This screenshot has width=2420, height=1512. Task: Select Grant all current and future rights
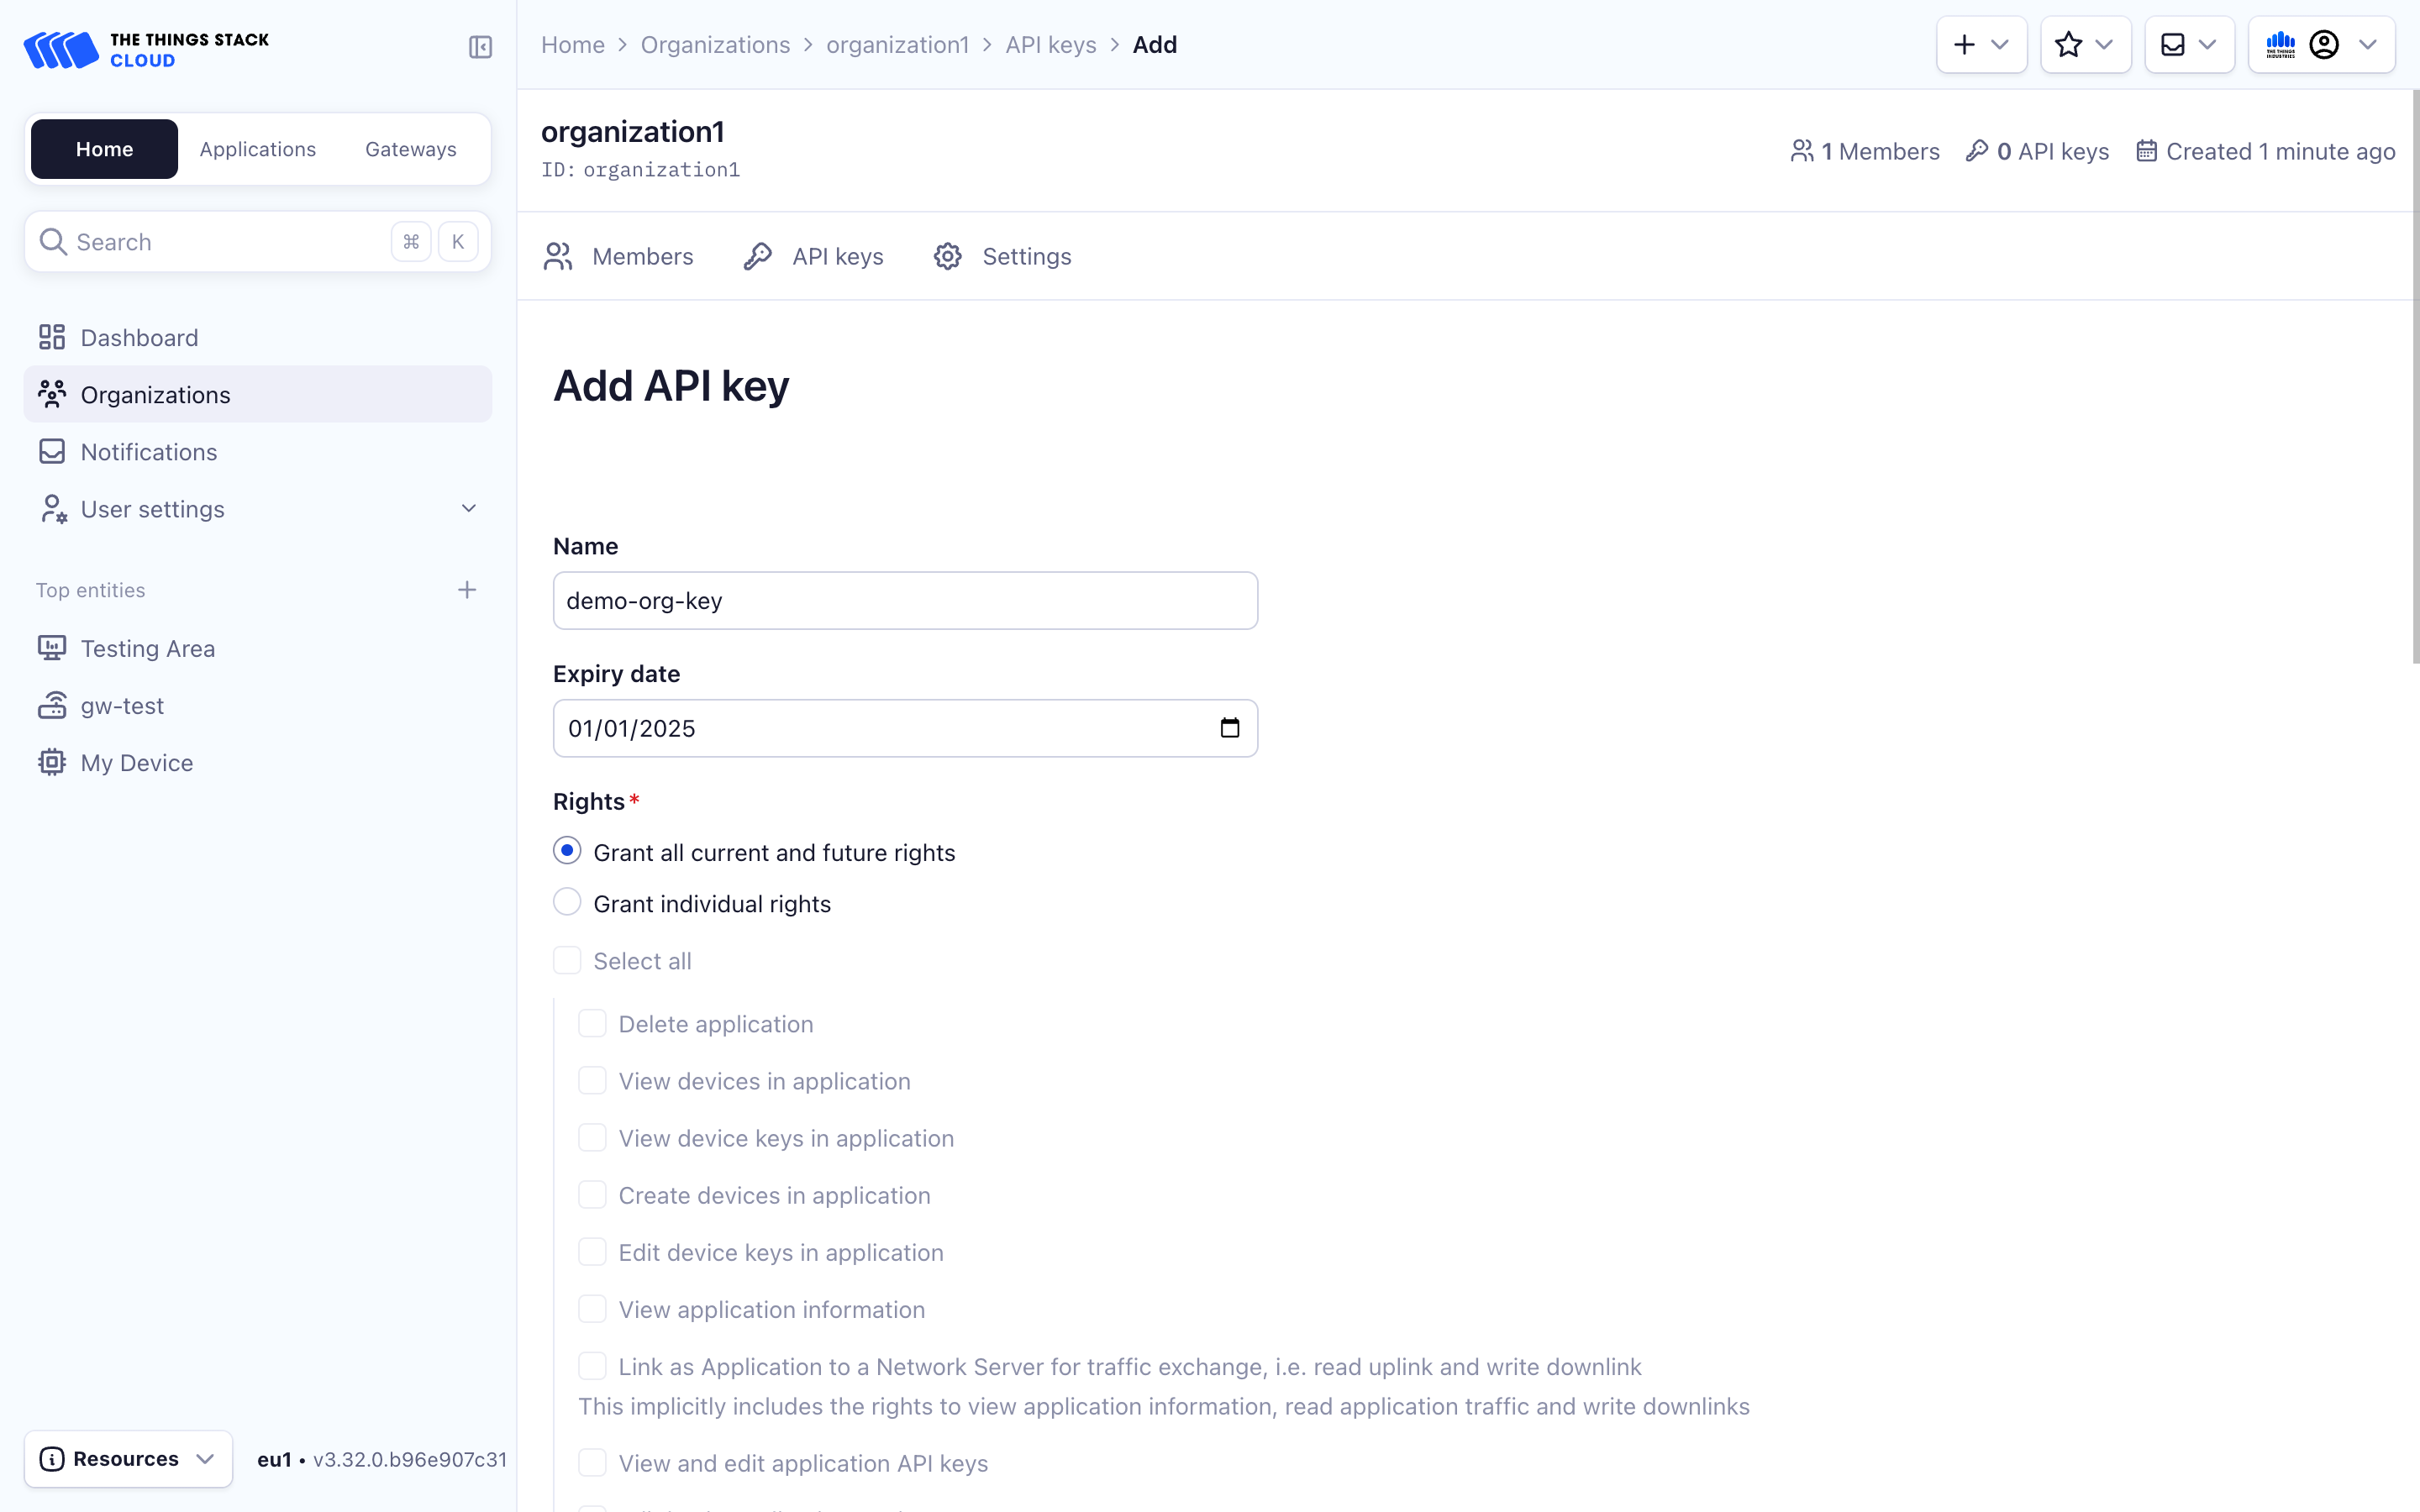[x=565, y=852]
